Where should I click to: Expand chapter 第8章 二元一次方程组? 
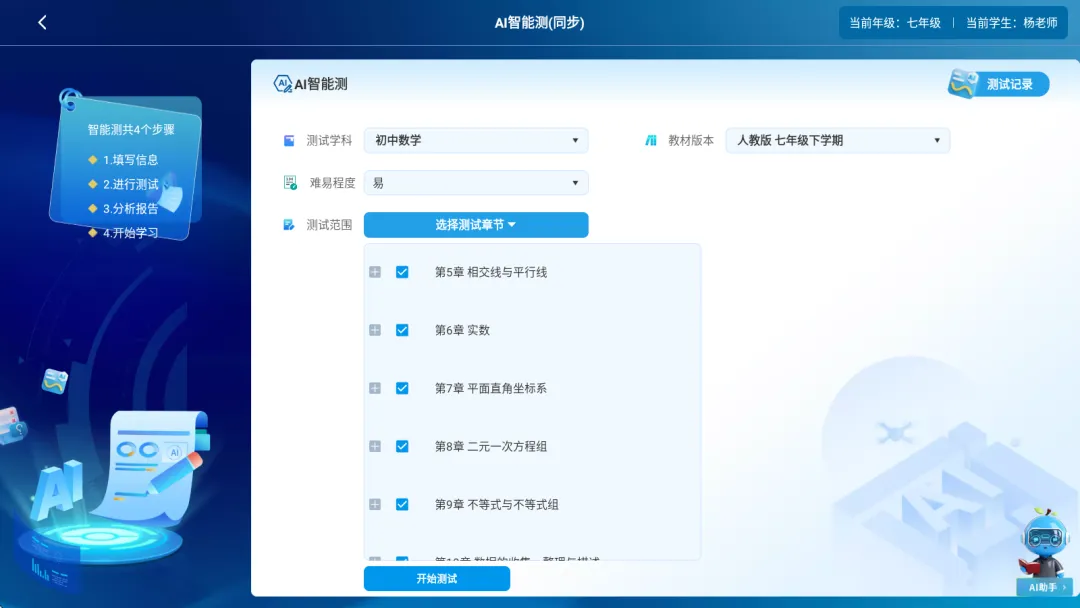(x=375, y=446)
